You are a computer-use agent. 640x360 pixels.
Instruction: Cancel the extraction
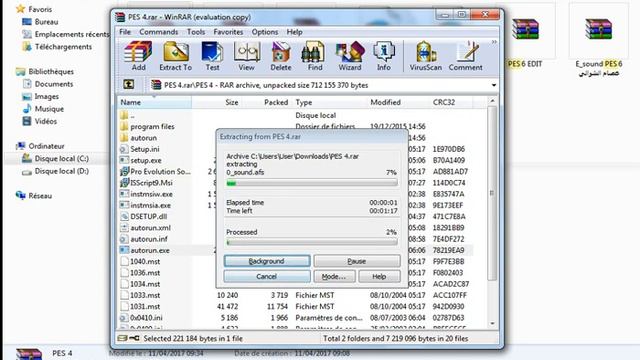click(267, 277)
